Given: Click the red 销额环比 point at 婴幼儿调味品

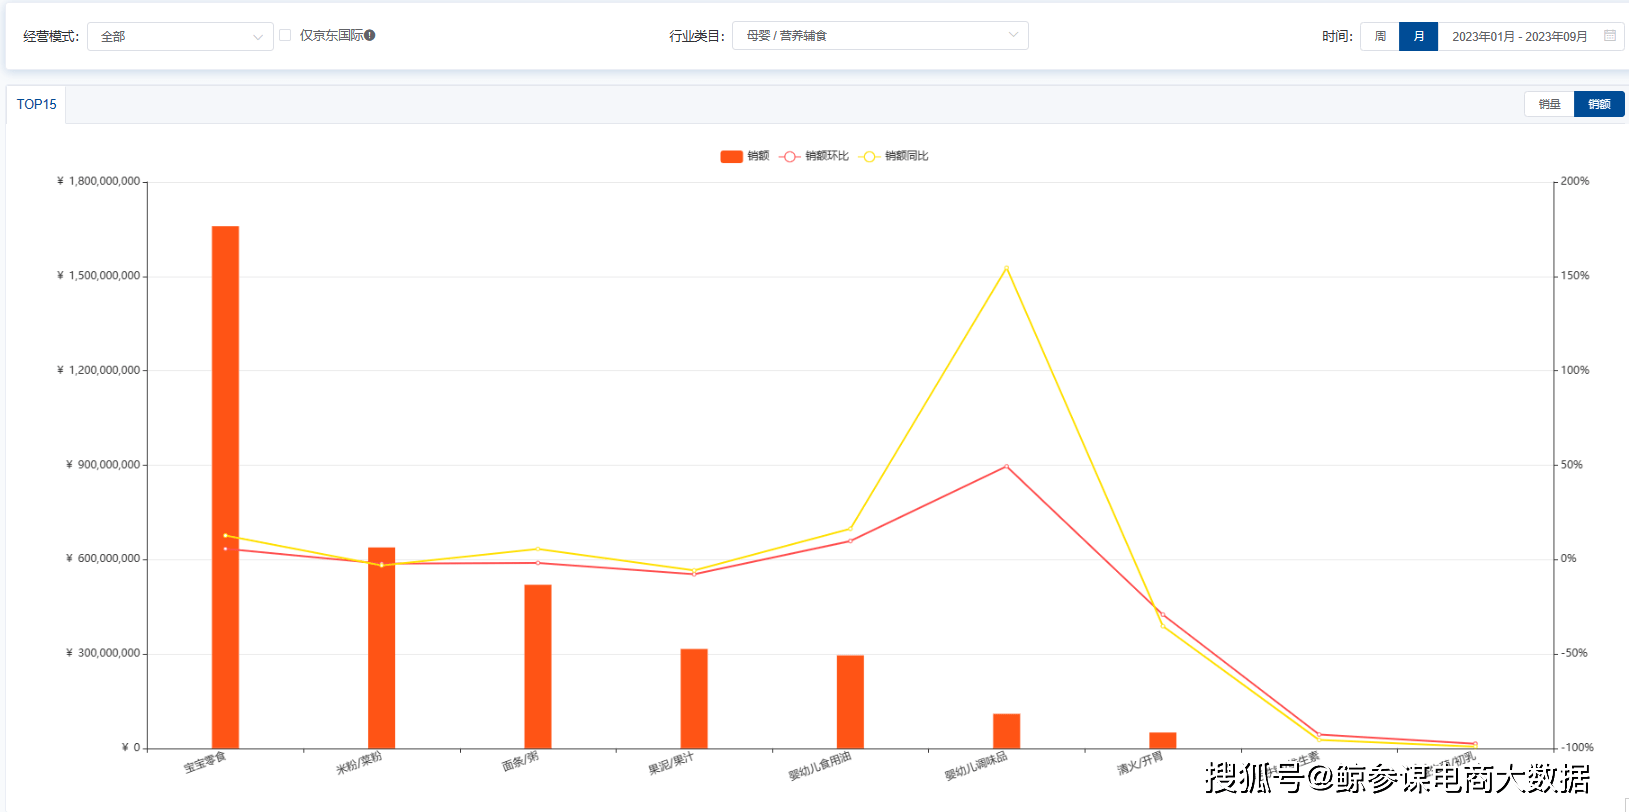Looking at the screenshot, I should coord(1006,466).
